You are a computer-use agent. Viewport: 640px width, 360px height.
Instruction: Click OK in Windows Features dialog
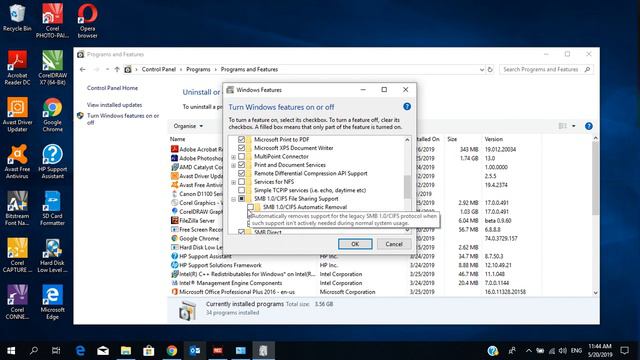tap(355, 244)
